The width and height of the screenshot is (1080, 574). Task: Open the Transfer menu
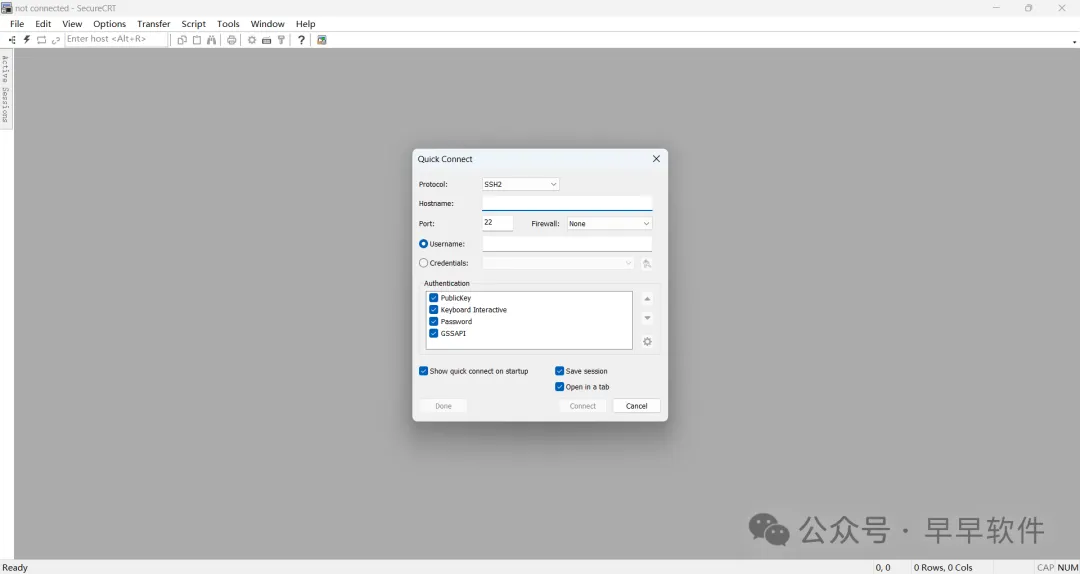tap(154, 23)
